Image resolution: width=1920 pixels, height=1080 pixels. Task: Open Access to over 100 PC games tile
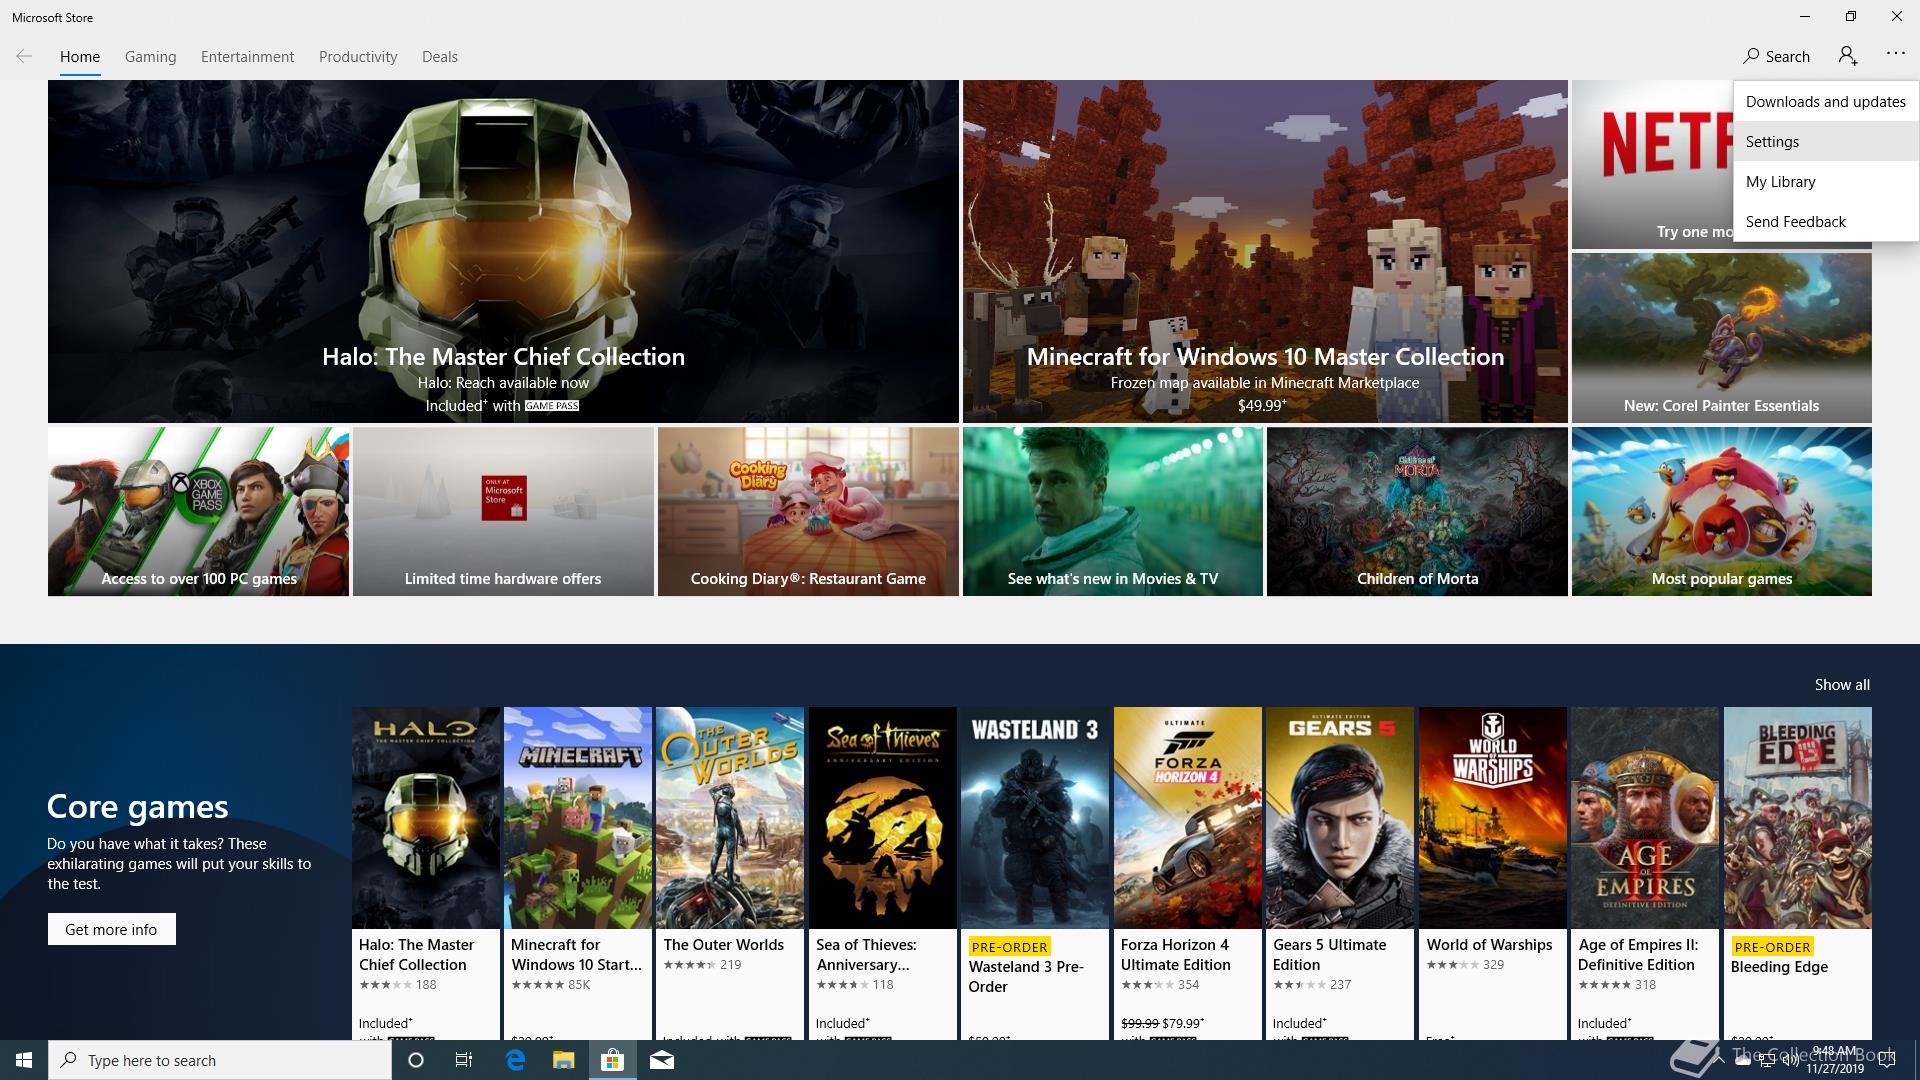(x=198, y=511)
